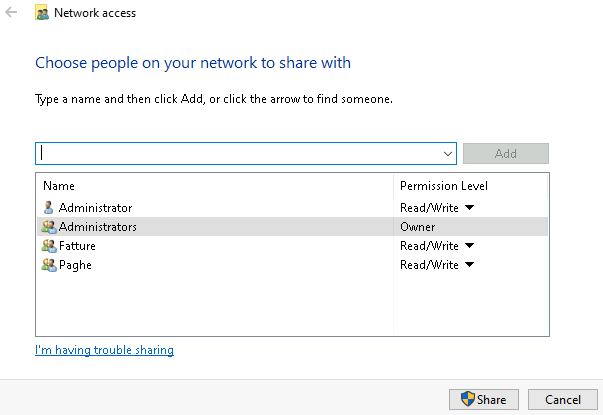
Task: Click the Network access title text
Action: pos(95,13)
